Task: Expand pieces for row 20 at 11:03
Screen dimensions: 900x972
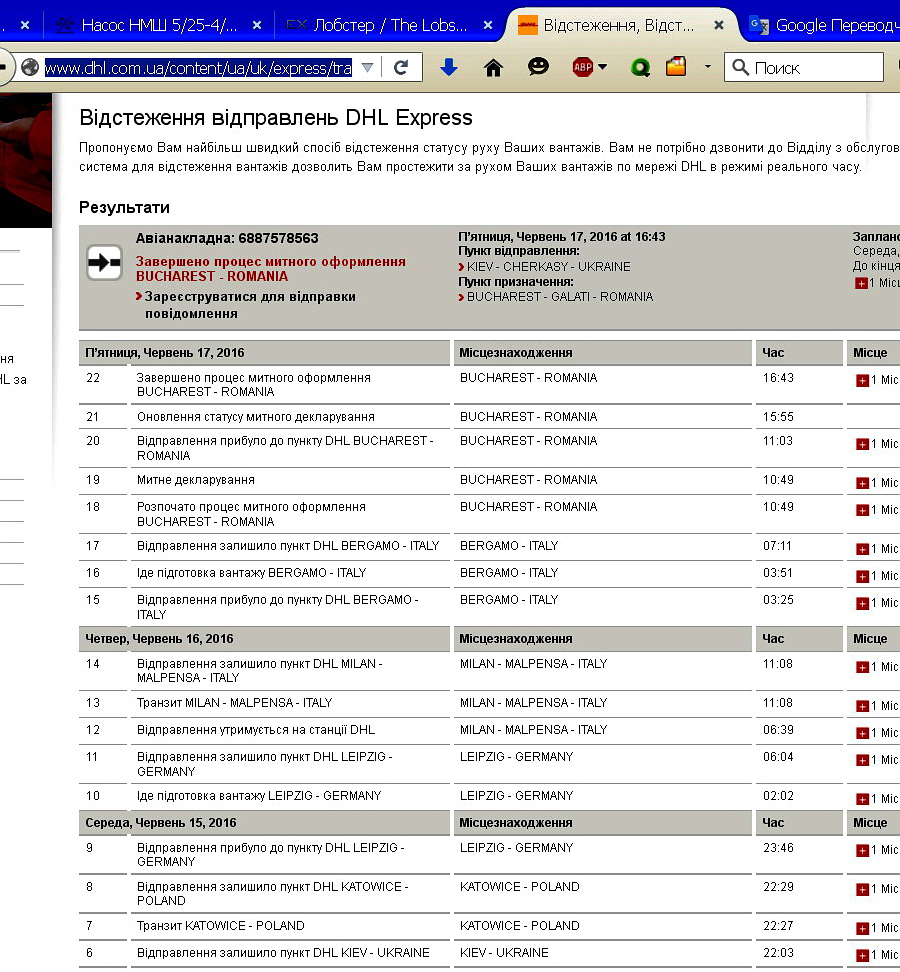Action: (862, 444)
